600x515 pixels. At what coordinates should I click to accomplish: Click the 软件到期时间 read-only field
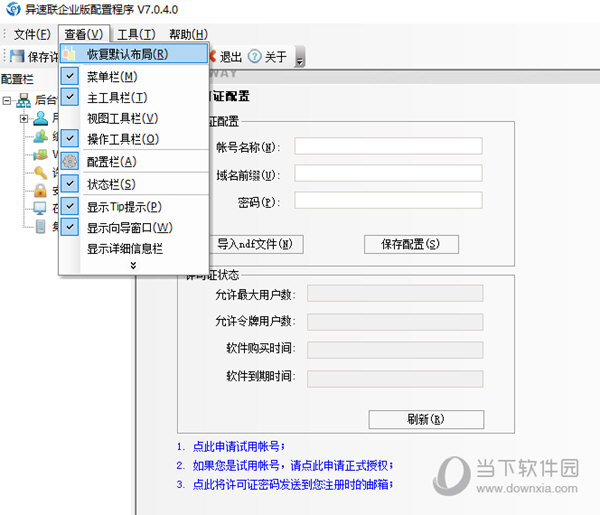(x=395, y=379)
